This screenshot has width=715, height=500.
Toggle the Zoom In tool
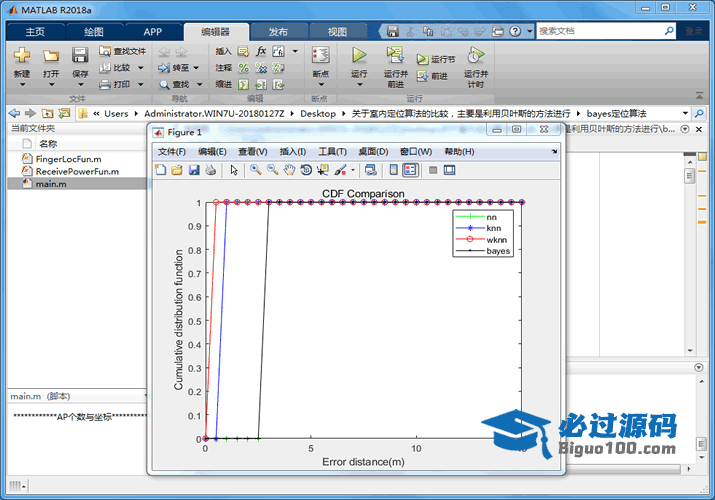click(255, 170)
